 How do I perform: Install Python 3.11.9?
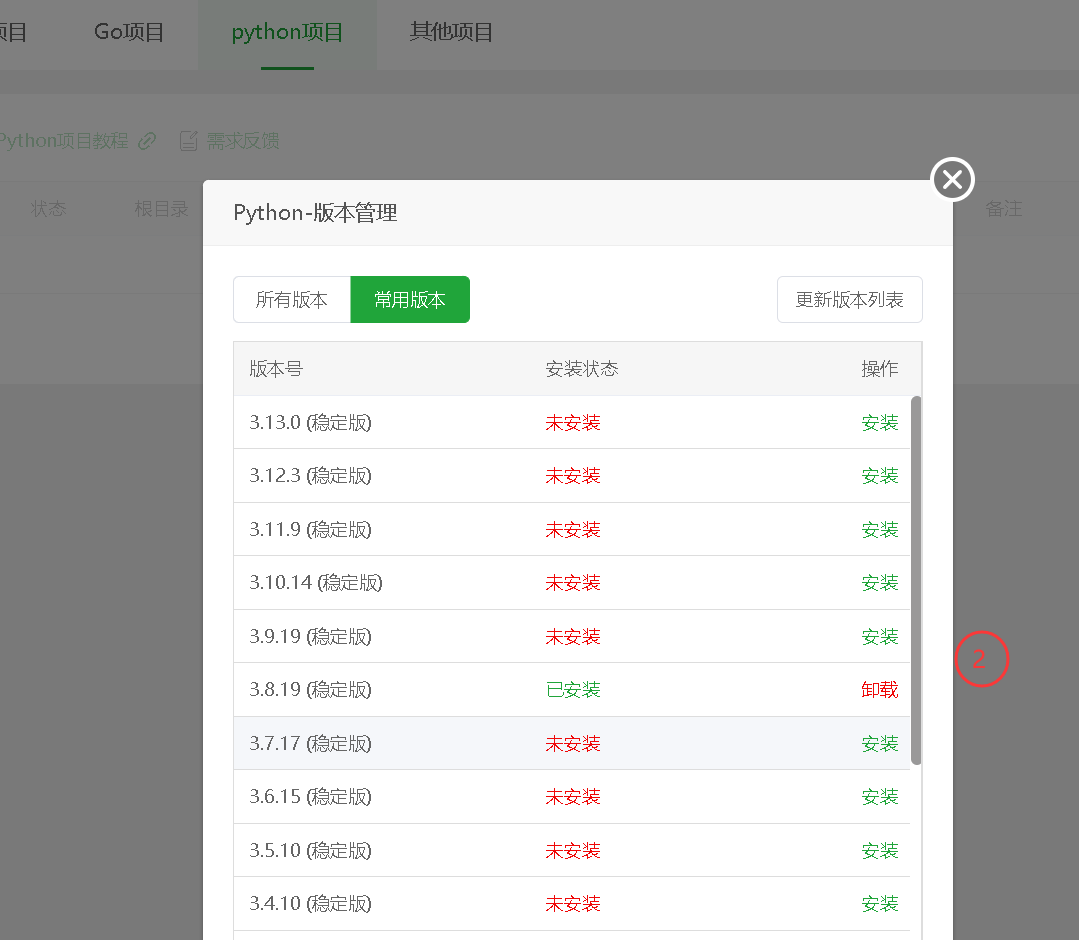(879, 529)
